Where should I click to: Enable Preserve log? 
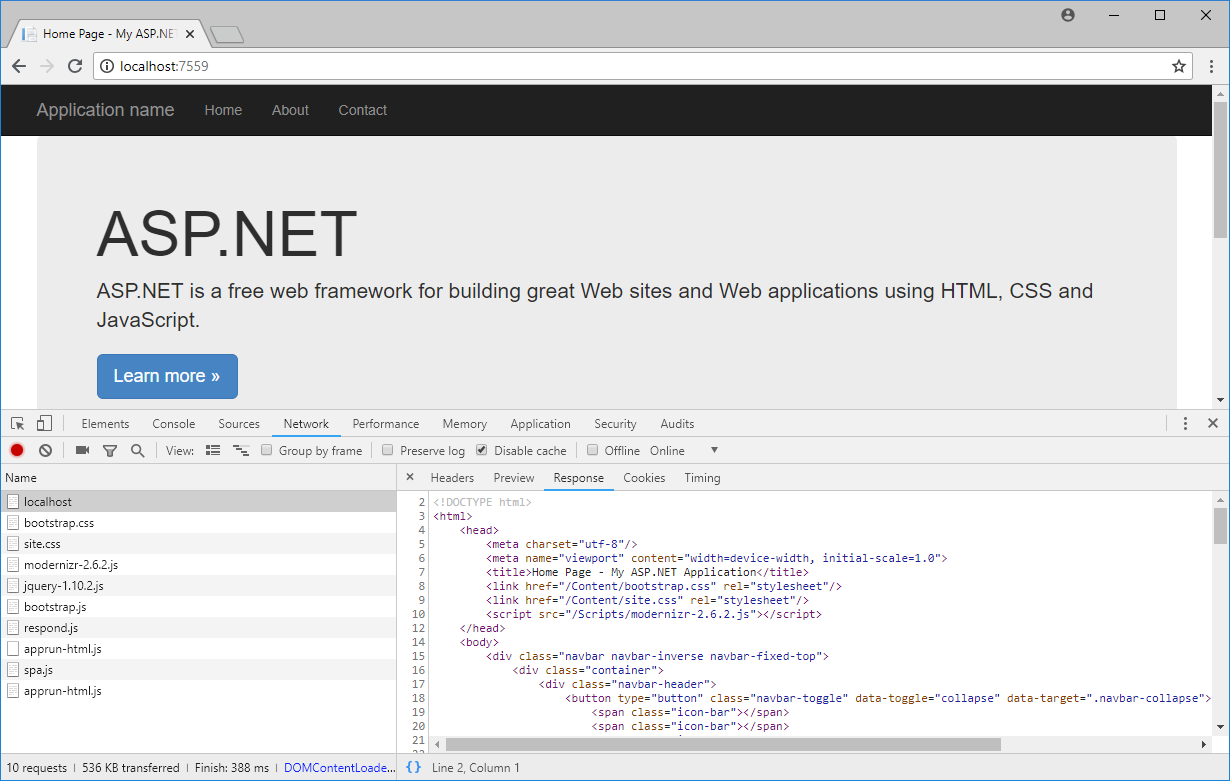click(387, 450)
